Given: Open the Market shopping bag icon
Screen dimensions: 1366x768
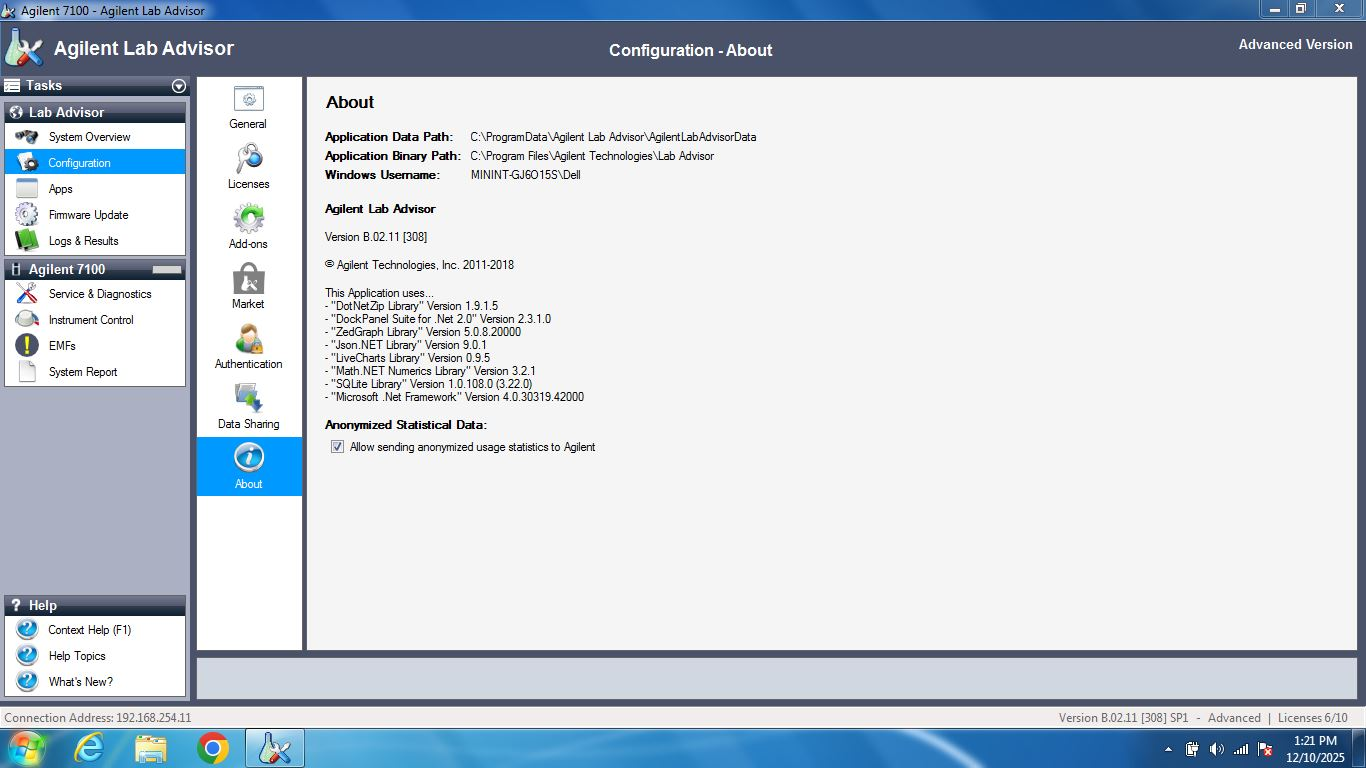Looking at the screenshot, I should click(248, 279).
